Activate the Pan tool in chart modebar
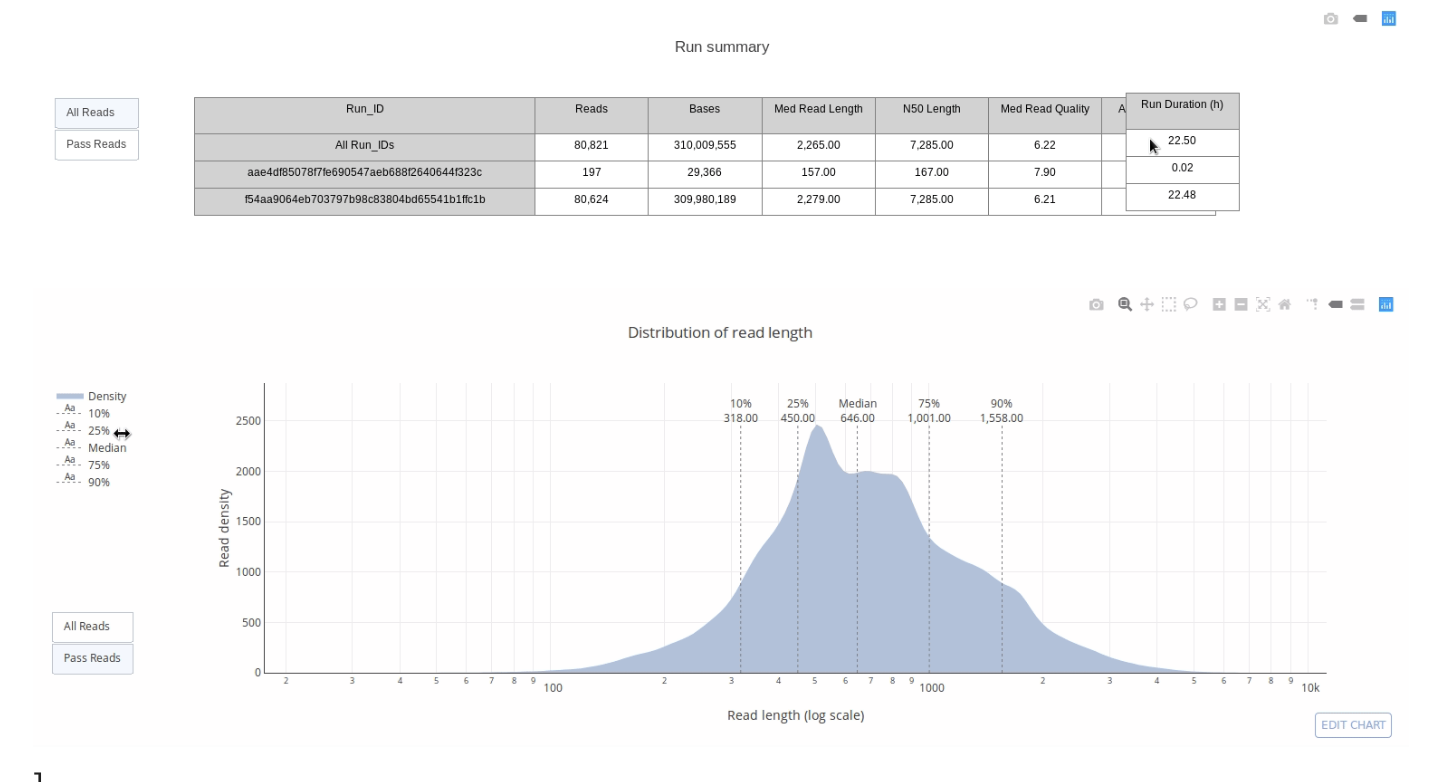Viewport: 1430px width, 782px height. 1146,305
